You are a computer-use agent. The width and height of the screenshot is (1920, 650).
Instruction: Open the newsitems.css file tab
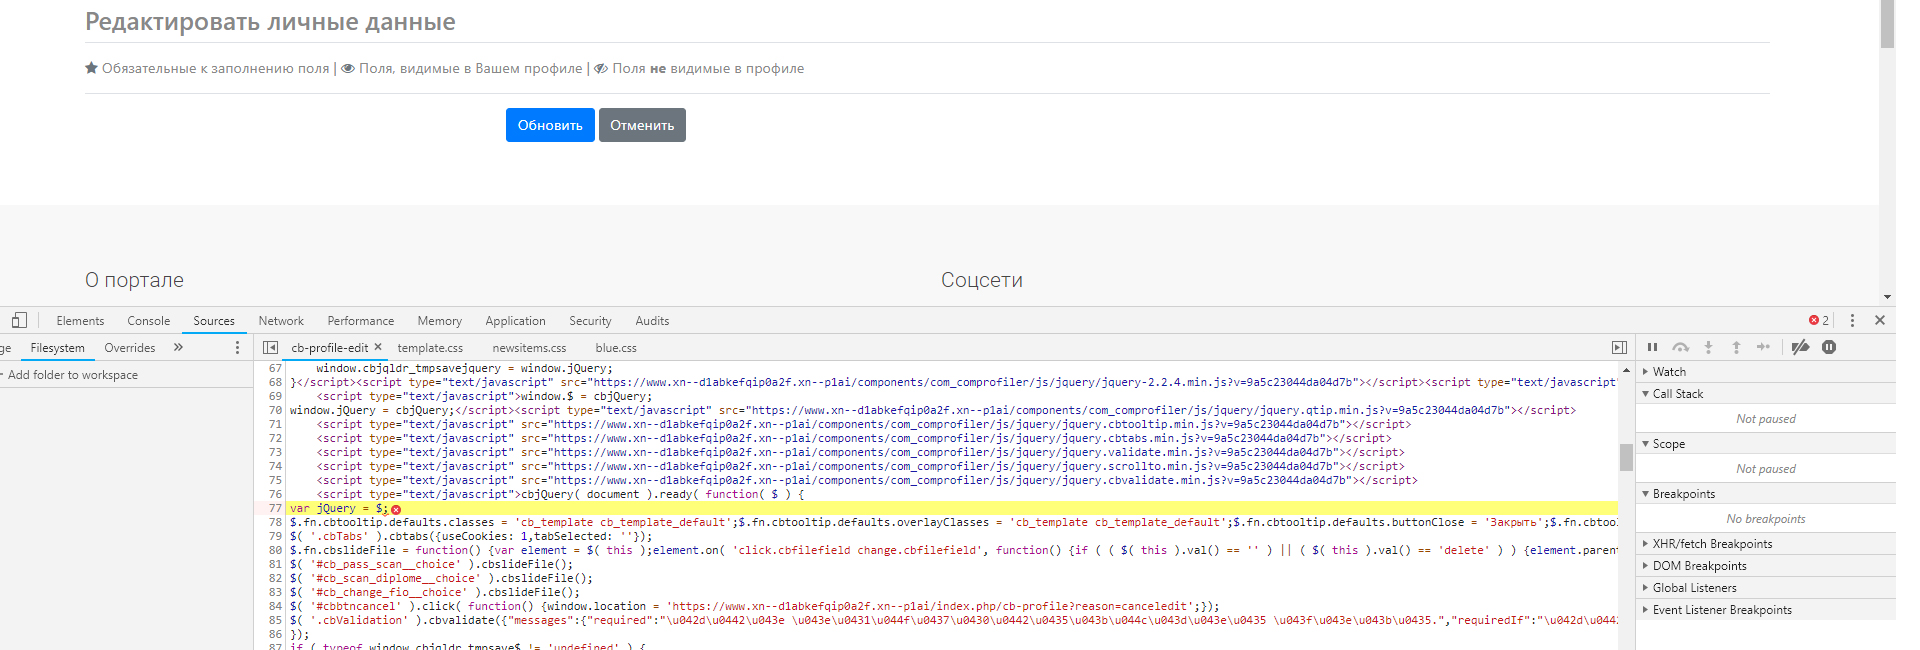tap(529, 347)
